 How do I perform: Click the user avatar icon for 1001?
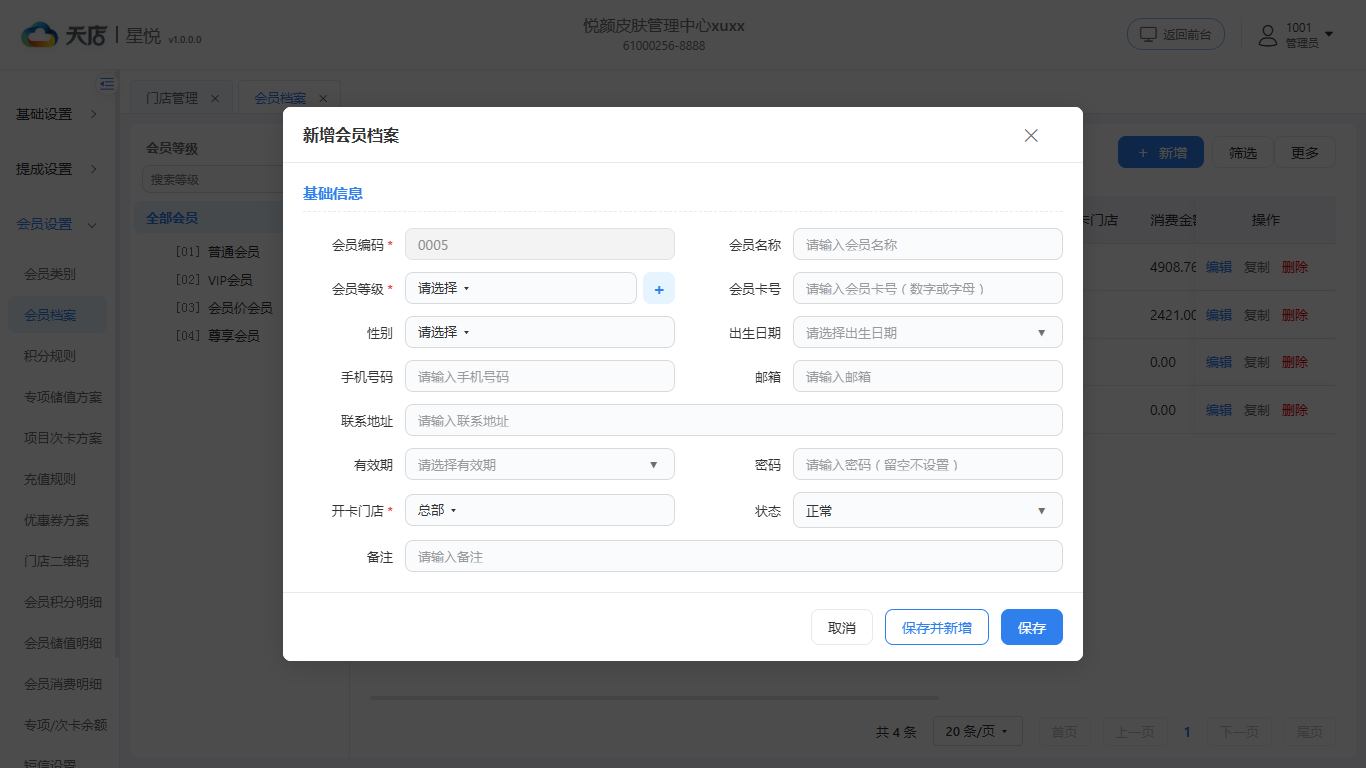(1268, 35)
